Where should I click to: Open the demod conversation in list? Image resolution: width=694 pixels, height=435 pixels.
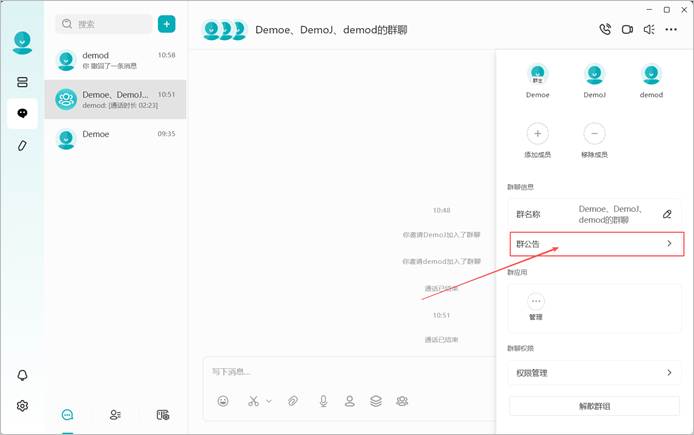[x=116, y=60]
